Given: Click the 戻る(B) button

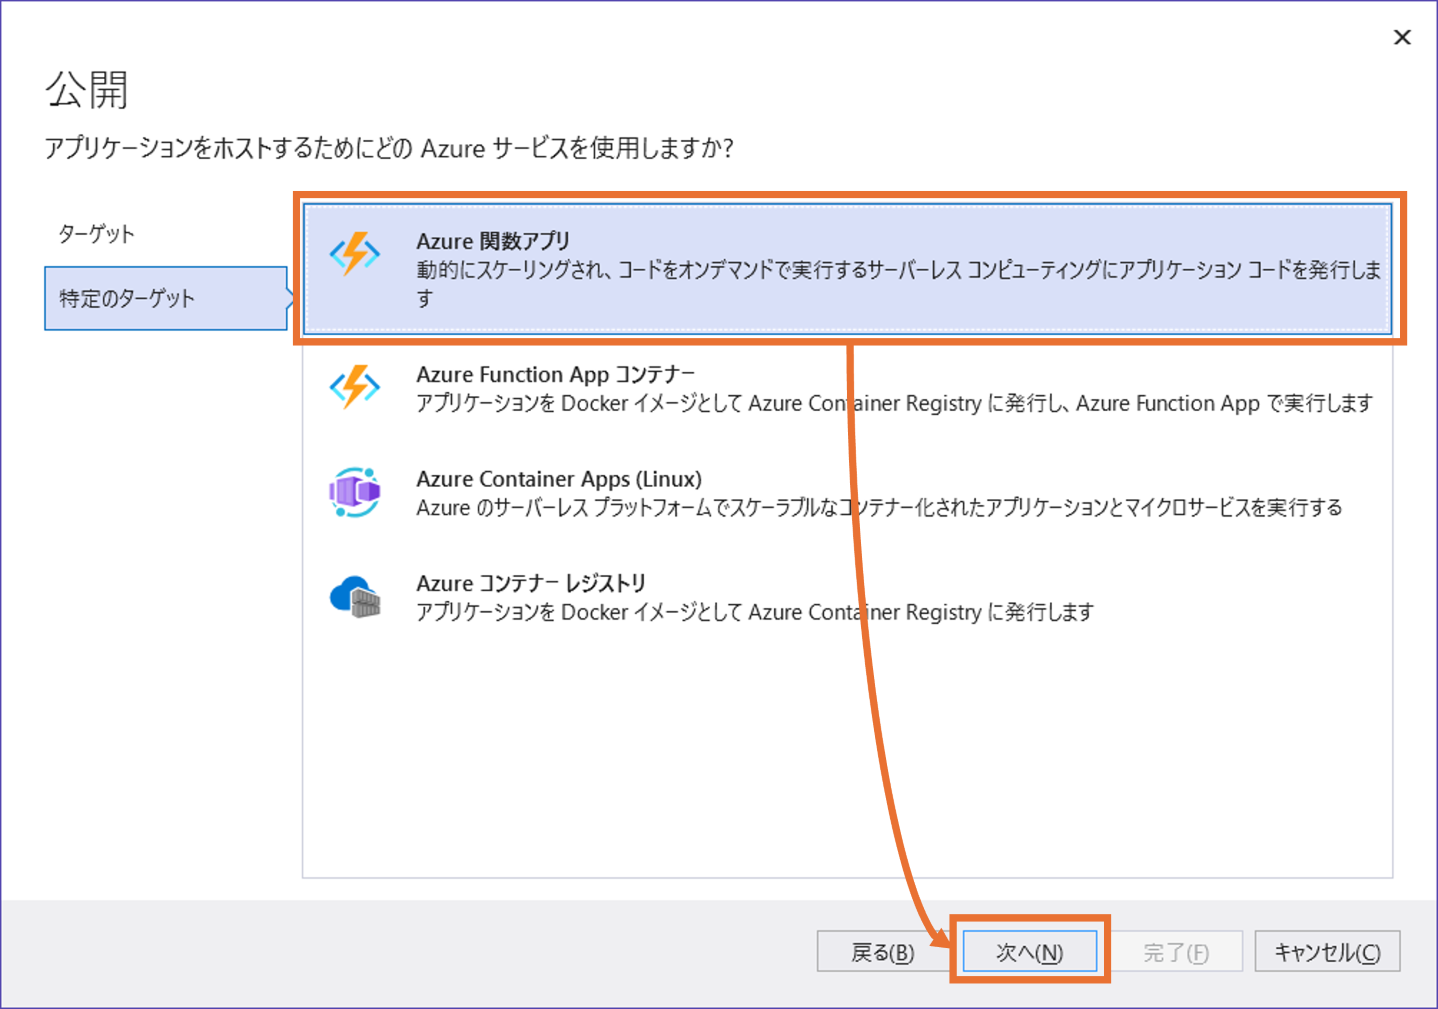Looking at the screenshot, I should [883, 951].
